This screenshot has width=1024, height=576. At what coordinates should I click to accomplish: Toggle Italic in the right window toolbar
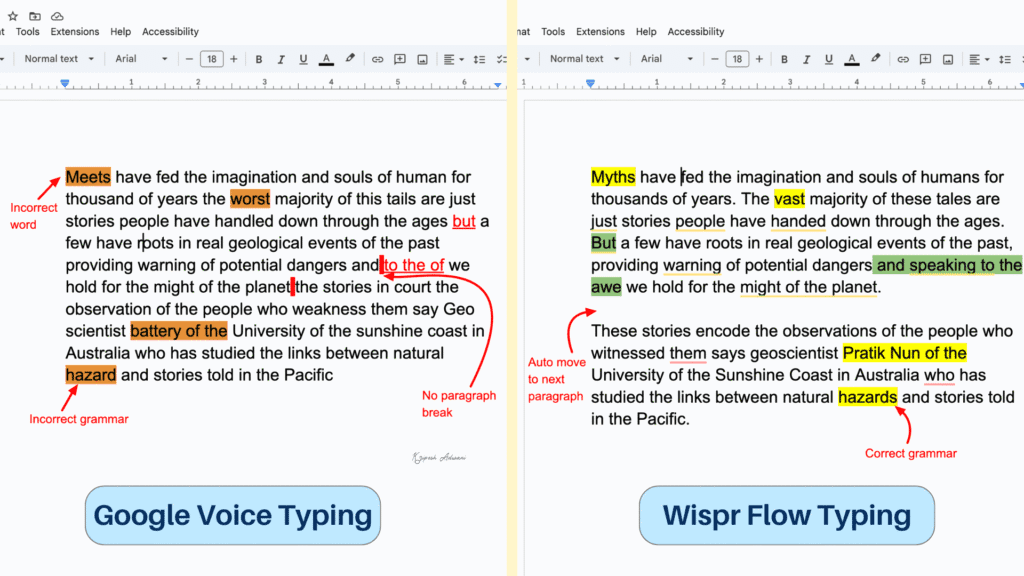click(807, 59)
